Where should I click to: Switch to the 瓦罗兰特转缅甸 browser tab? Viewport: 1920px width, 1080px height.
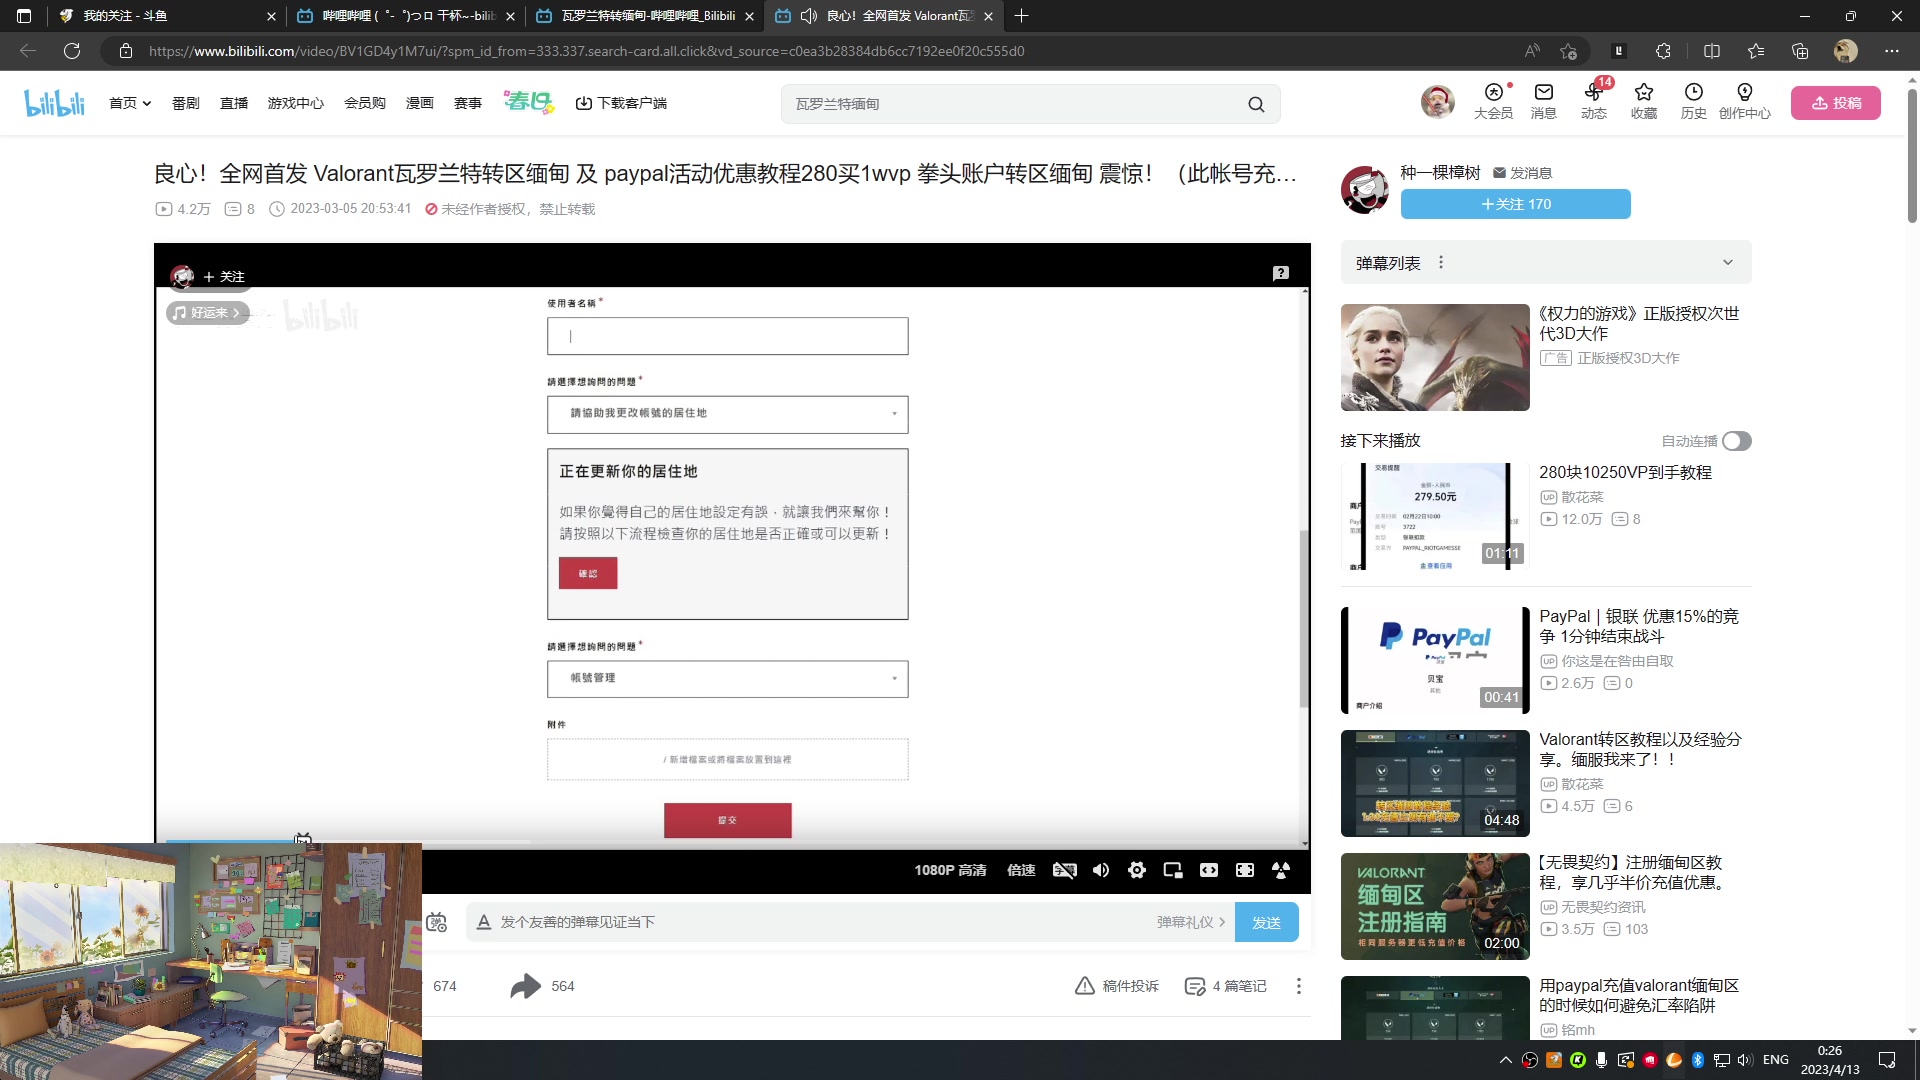[646, 16]
